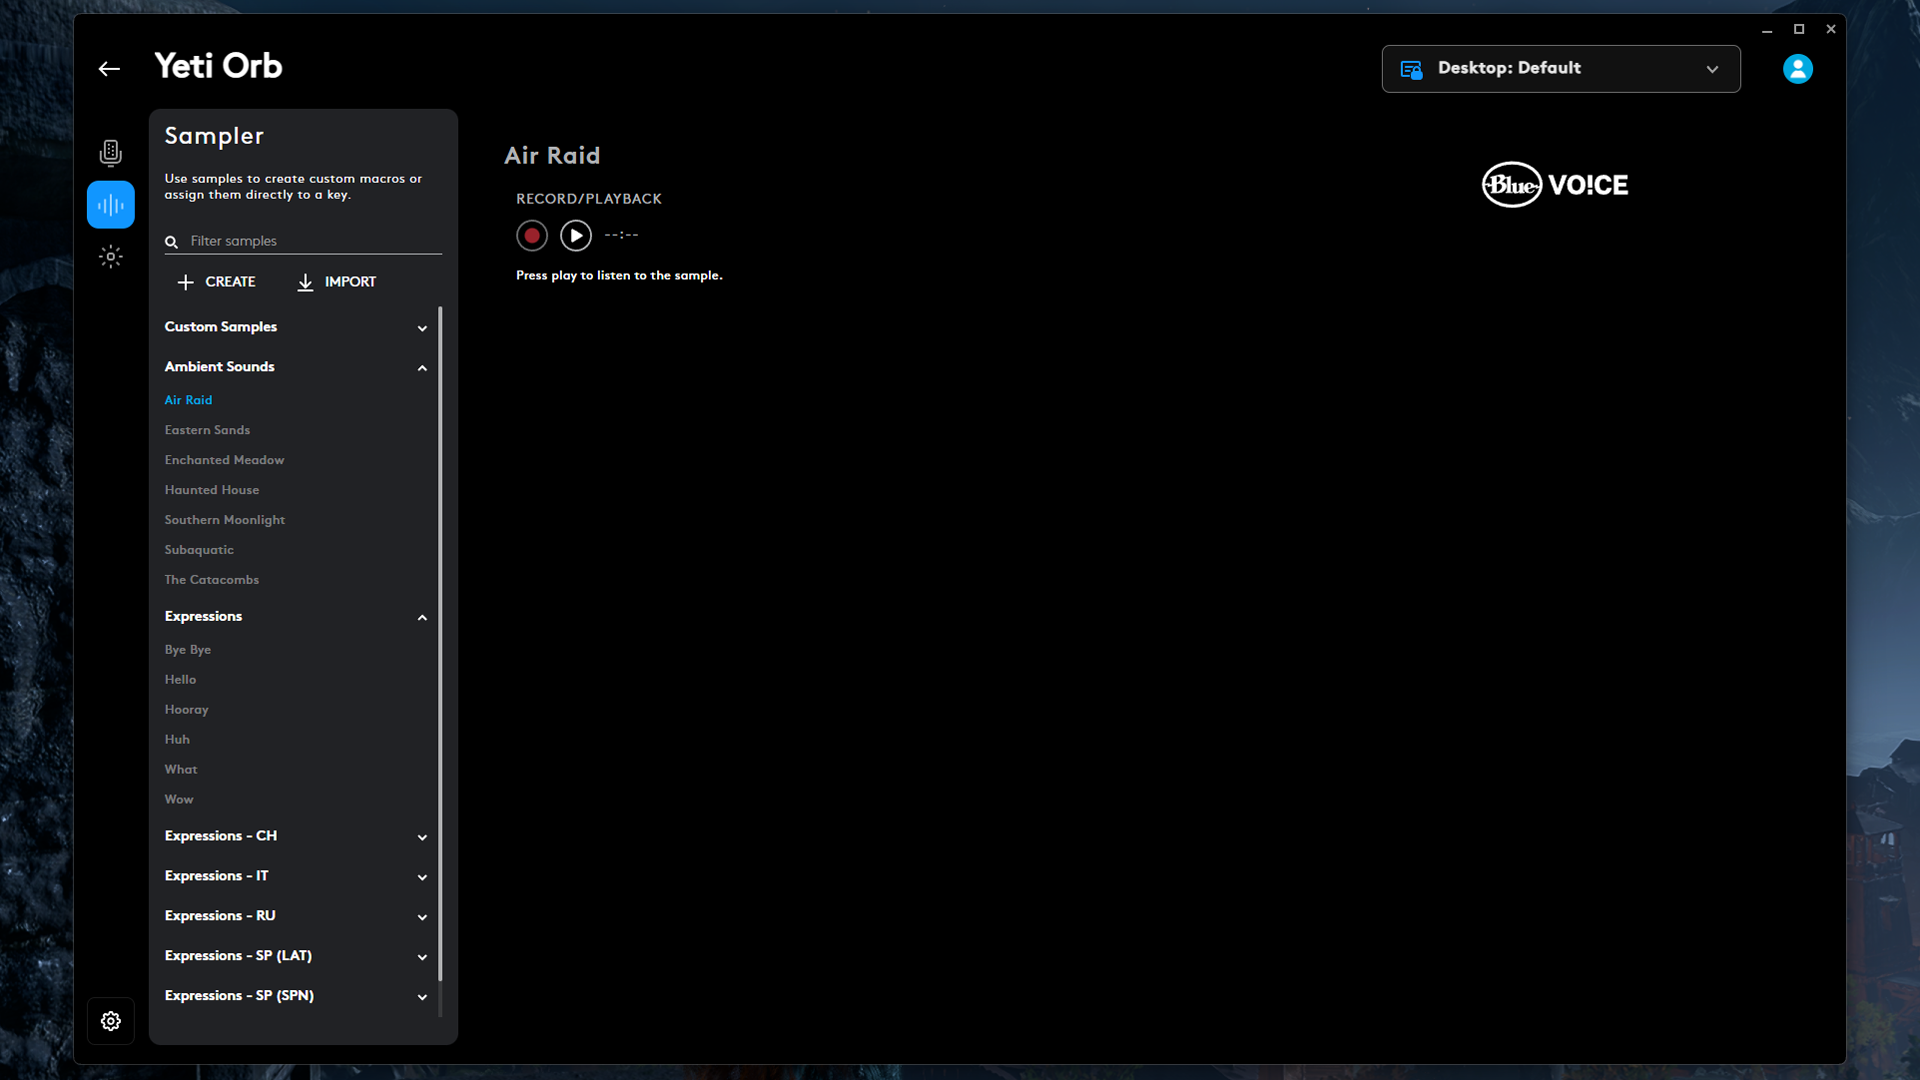Collapse the Expressions section
The height and width of the screenshot is (1080, 1920).
click(296, 617)
